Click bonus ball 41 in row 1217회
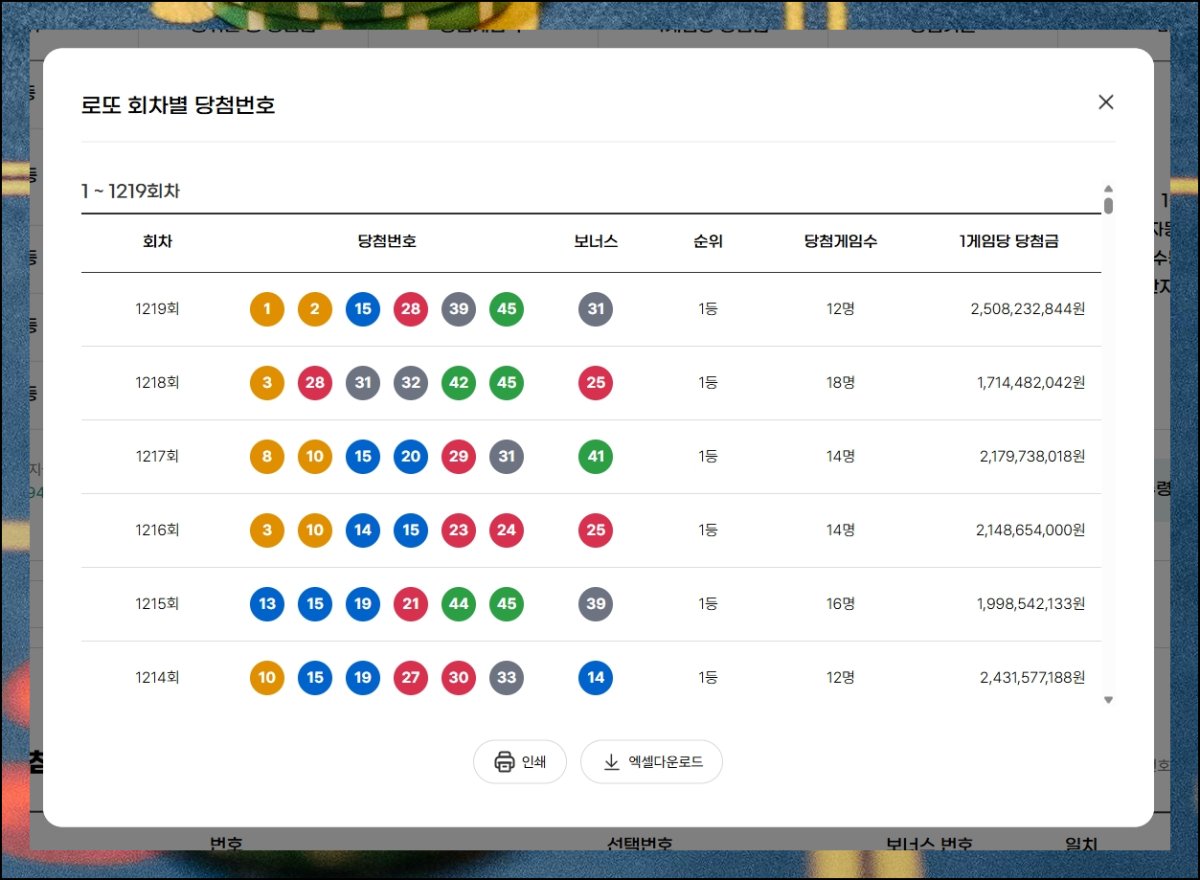The width and height of the screenshot is (1200, 880). [x=596, y=457]
